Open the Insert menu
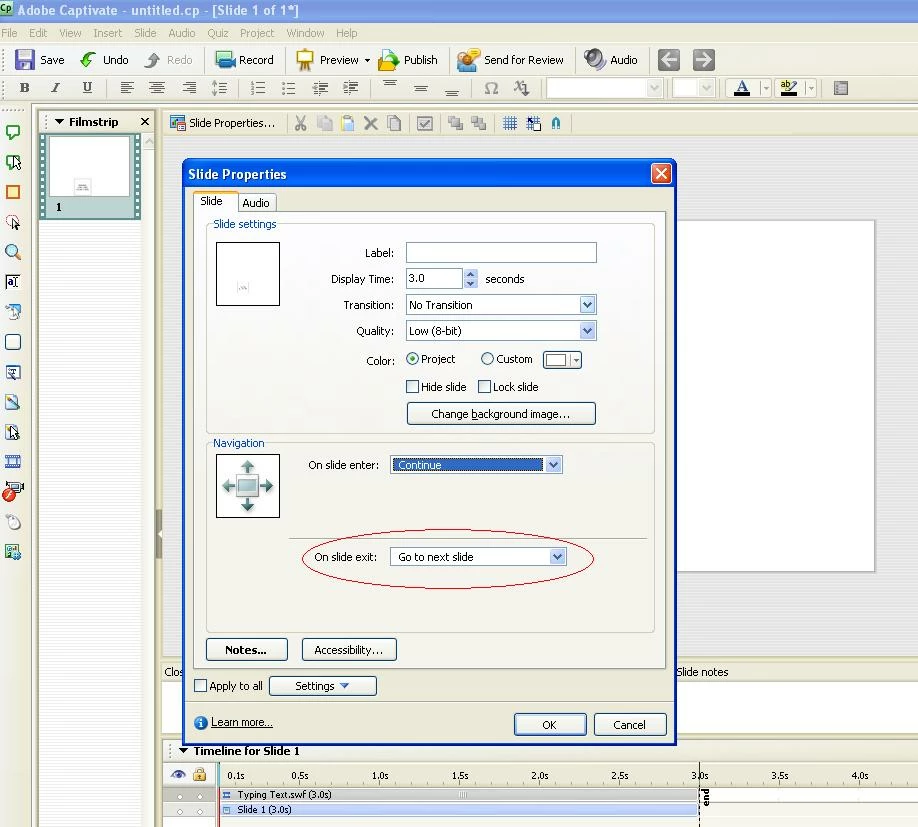918x827 pixels. pos(108,33)
